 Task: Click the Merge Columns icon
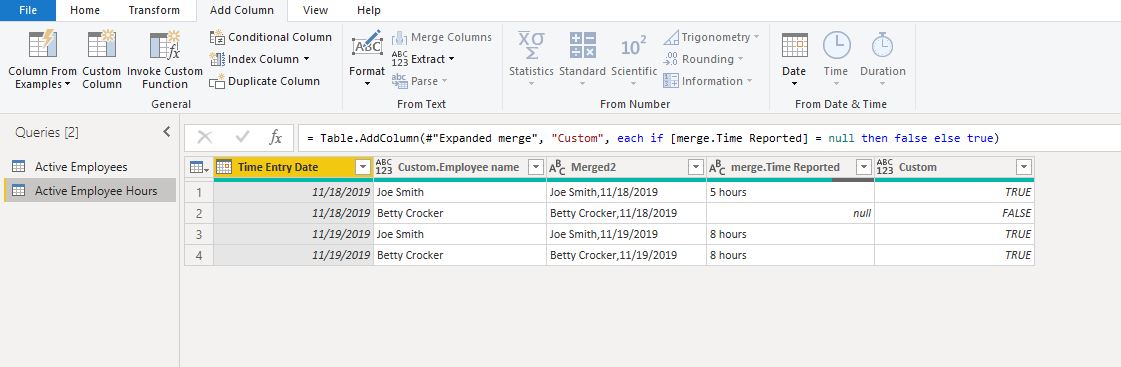tap(400, 37)
